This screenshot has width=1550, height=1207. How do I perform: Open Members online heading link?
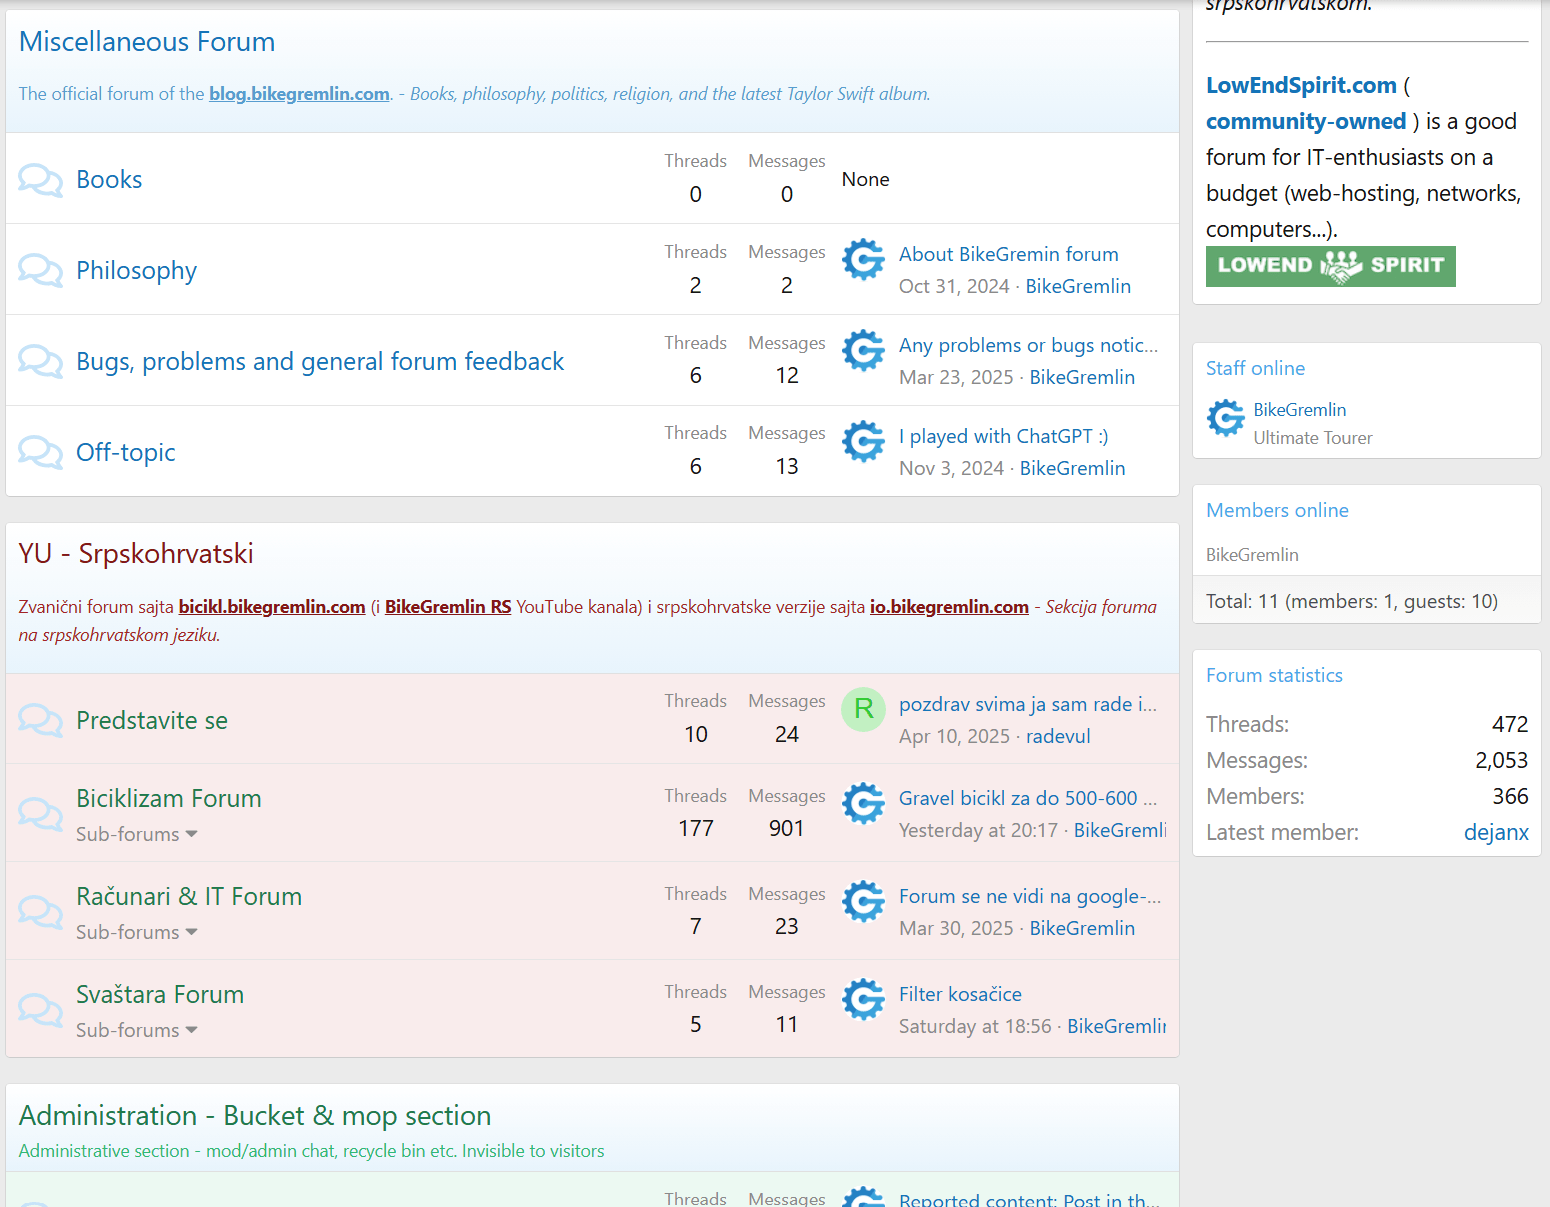point(1277,510)
